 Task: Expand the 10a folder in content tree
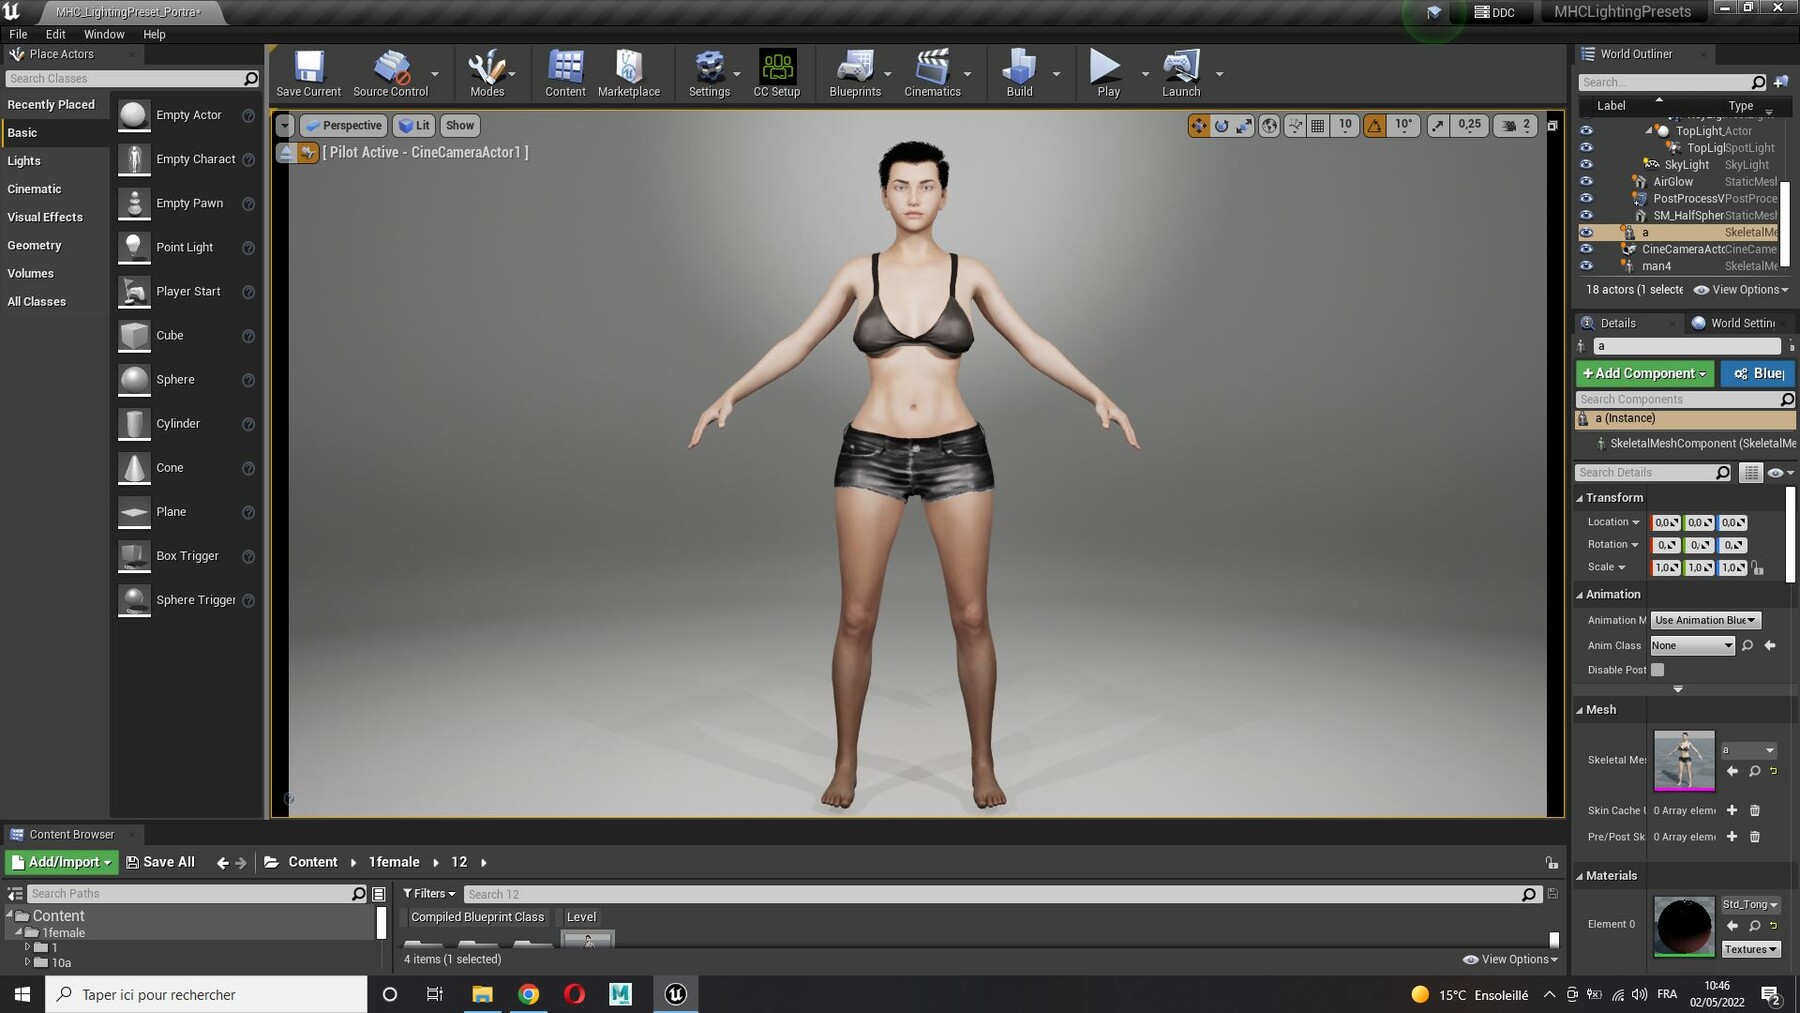(28, 962)
